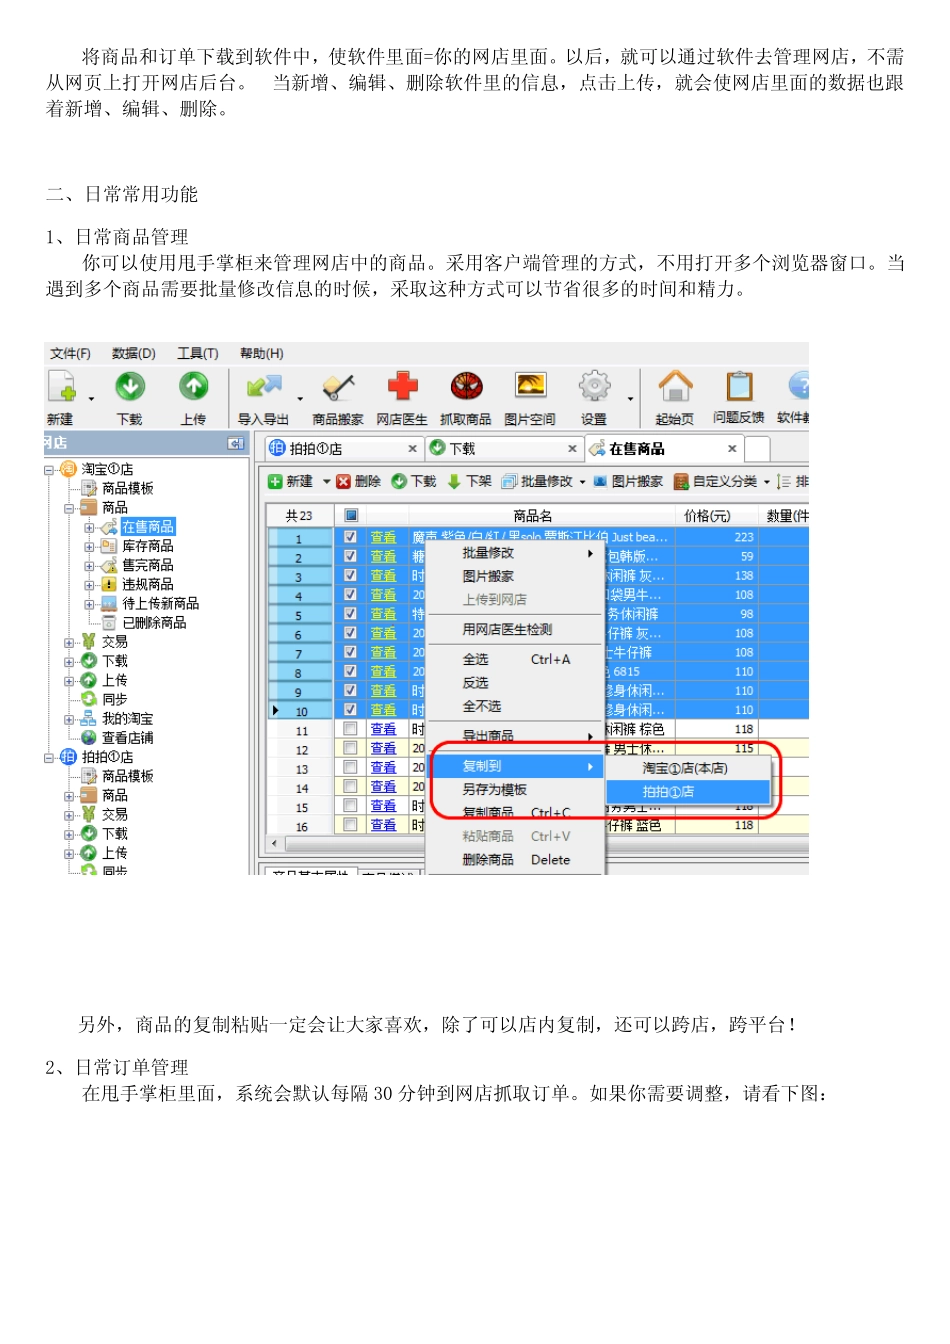Check the checkbox in row 16
The width and height of the screenshot is (950, 1344).
click(x=350, y=825)
